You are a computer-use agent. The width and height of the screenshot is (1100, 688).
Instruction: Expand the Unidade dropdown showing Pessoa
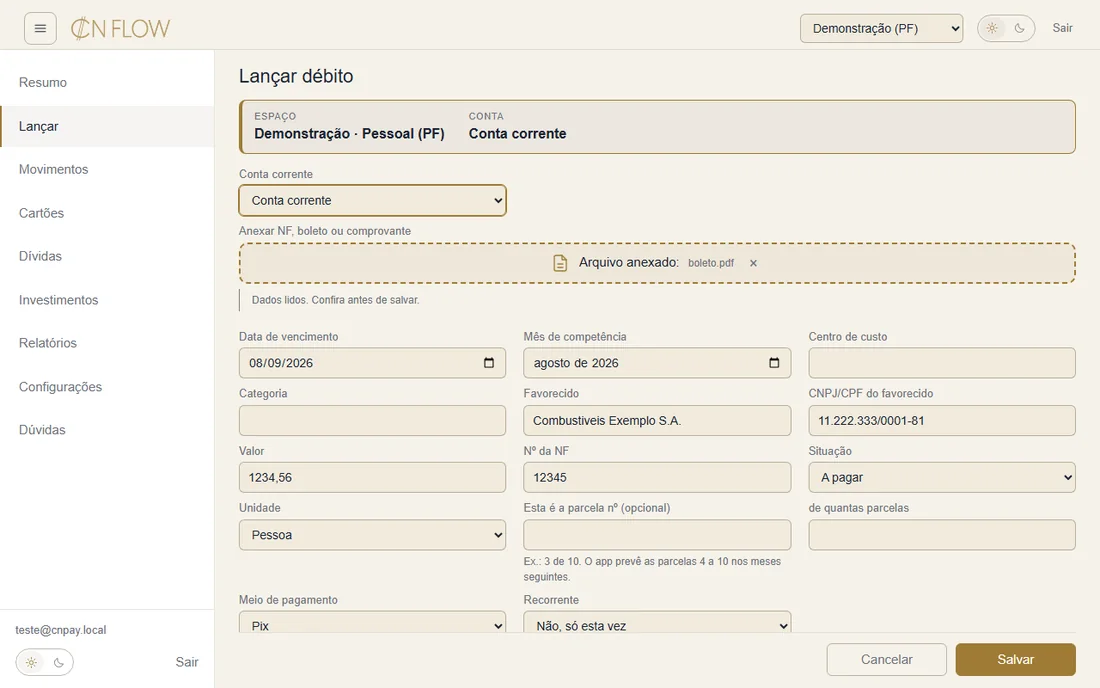pyautogui.click(x=373, y=535)
